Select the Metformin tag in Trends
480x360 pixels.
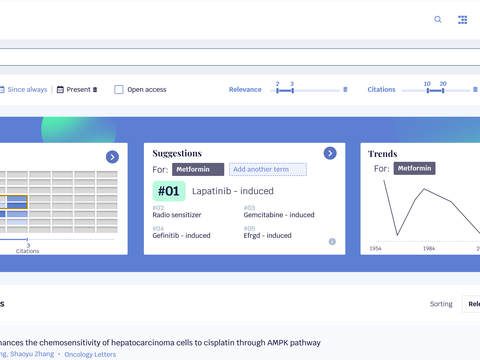[x=414, y=168]
